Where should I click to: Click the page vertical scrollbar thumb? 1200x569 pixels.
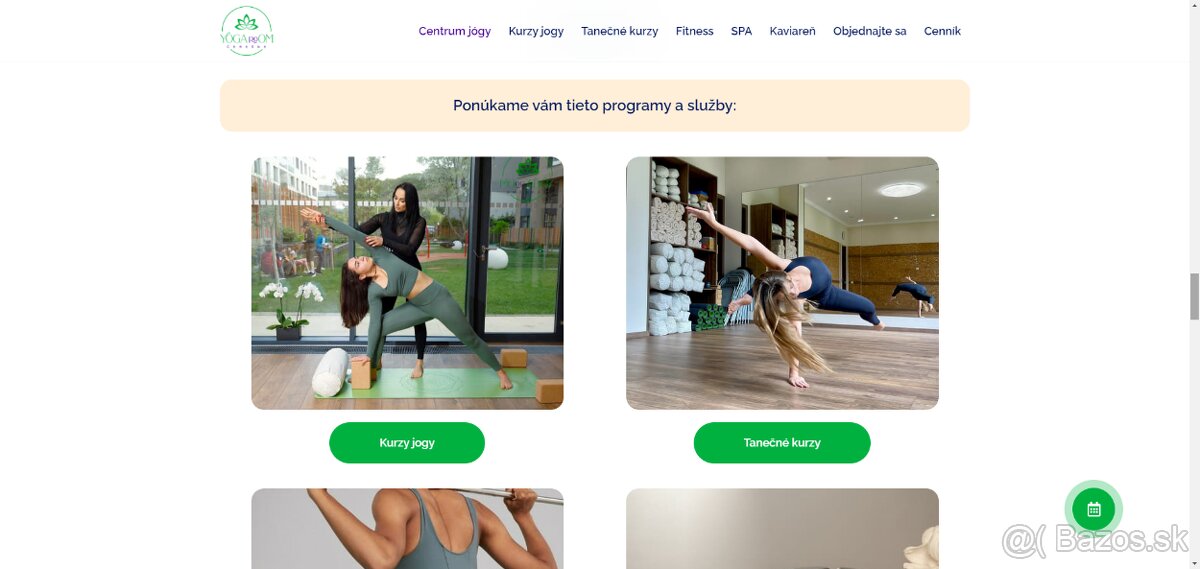tap(1193, 296)
